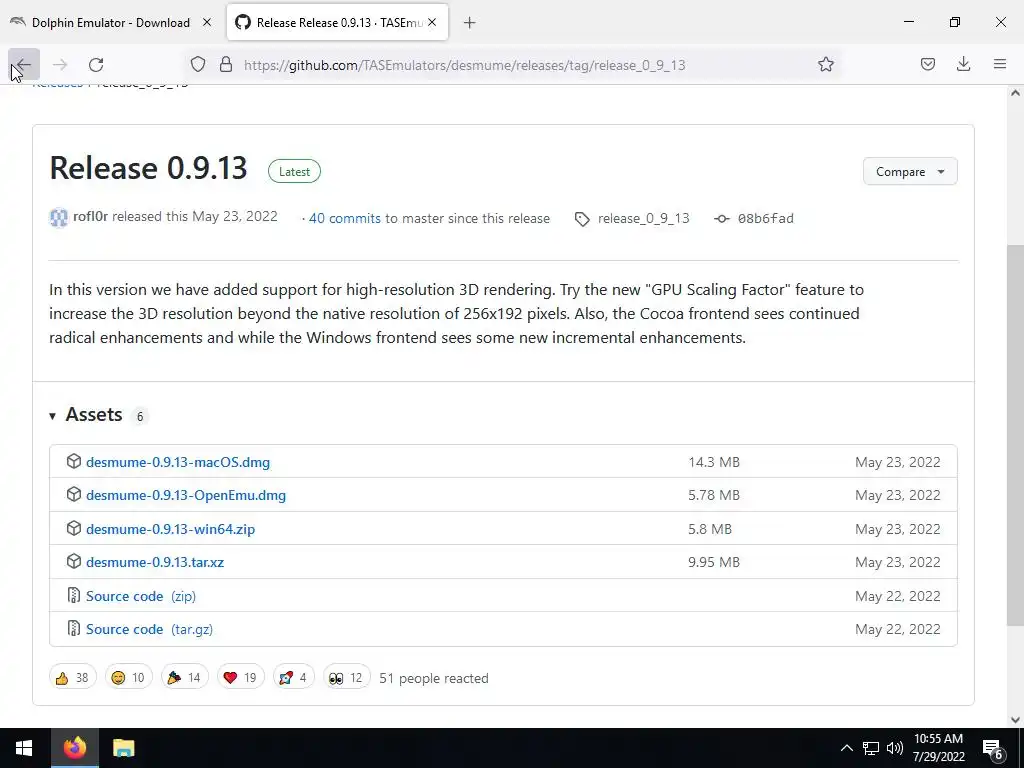1024x768 pixels.
Task: Click the package icon beside win64.zip
Action: [x=74, y=528]
